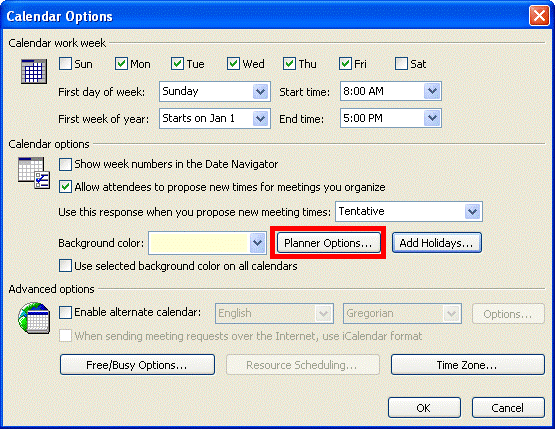The height and width of the screenshot is (429, 555).
Task: Confirm the dialog with OK
Action: (x=424, y=408)
